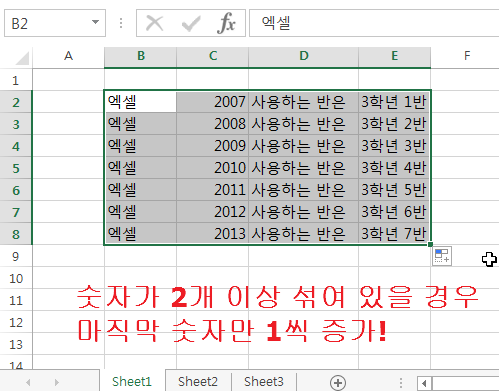Select row 12 header
499x391 pixels.
(16, 322)
